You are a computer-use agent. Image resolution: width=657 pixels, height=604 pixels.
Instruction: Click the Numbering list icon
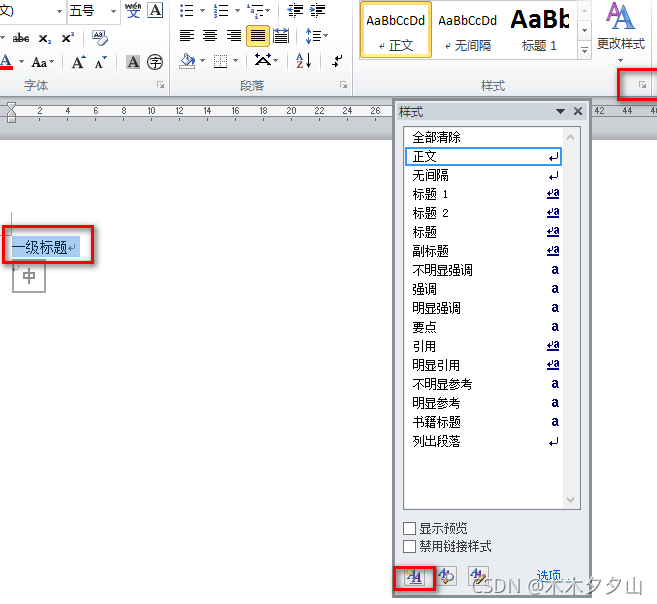[x=221, y=10]
